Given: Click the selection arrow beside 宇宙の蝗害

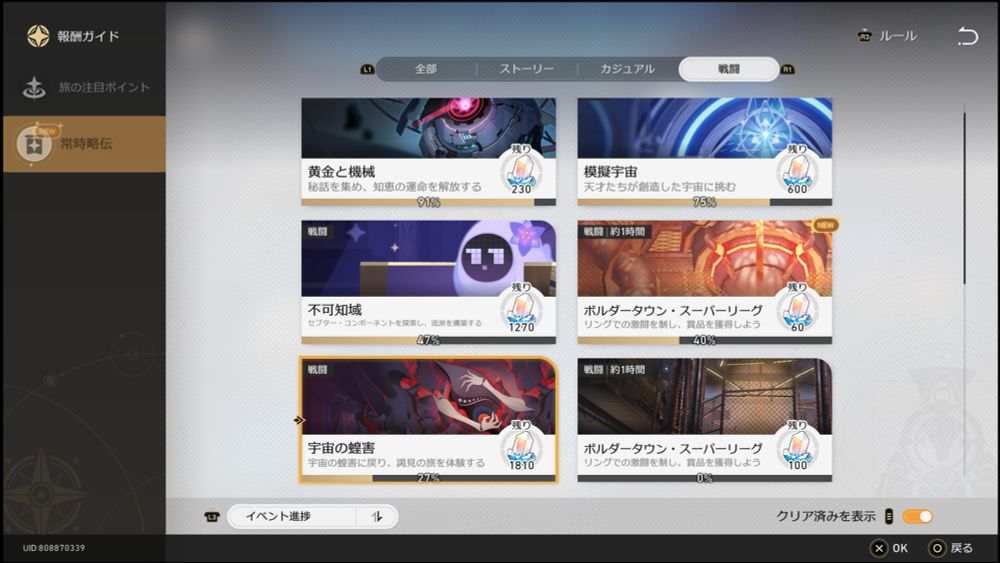Looking at the screenshot, I should tap(298, 420).
